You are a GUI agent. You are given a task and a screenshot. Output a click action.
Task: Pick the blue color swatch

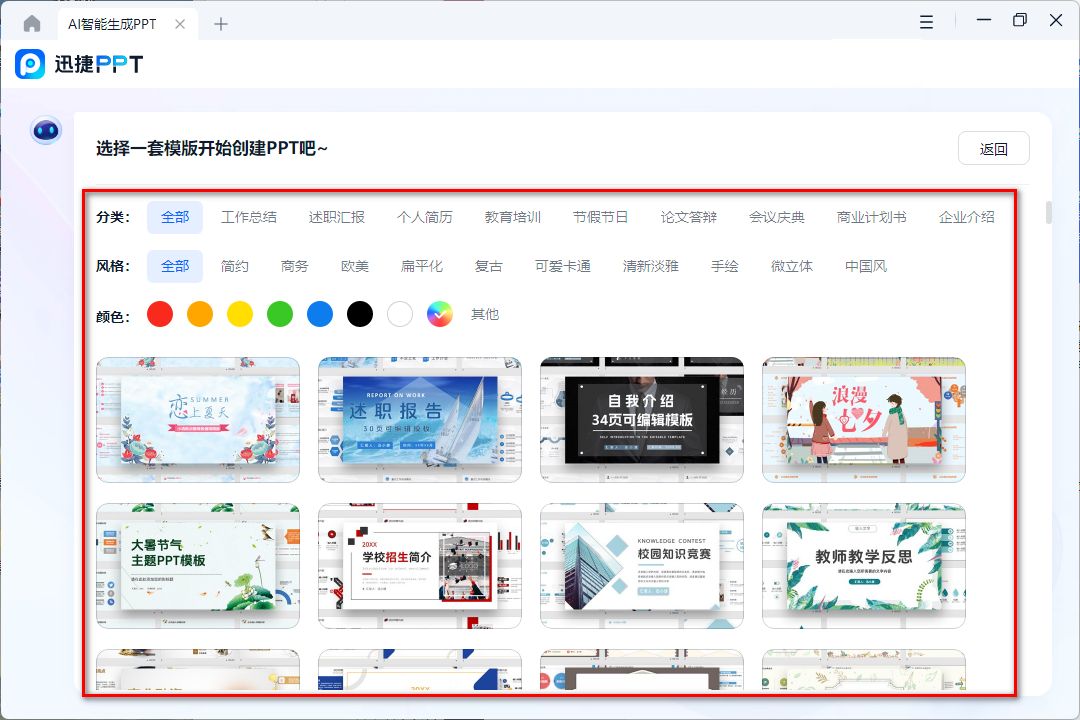pos(320,314)
